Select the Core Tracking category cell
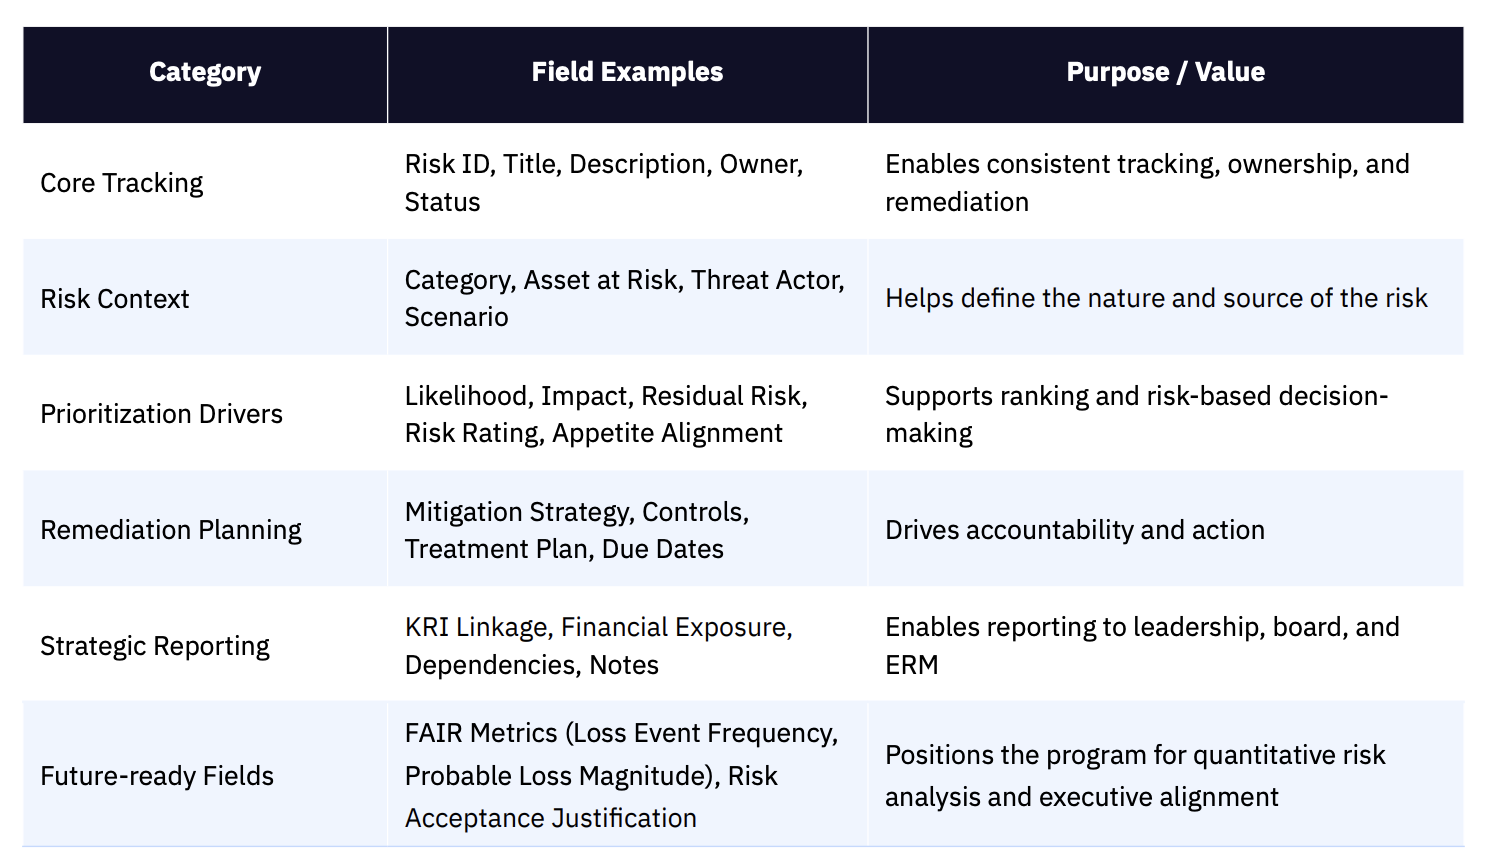The height and width of the screenshot is (866, 1486). 122,183
